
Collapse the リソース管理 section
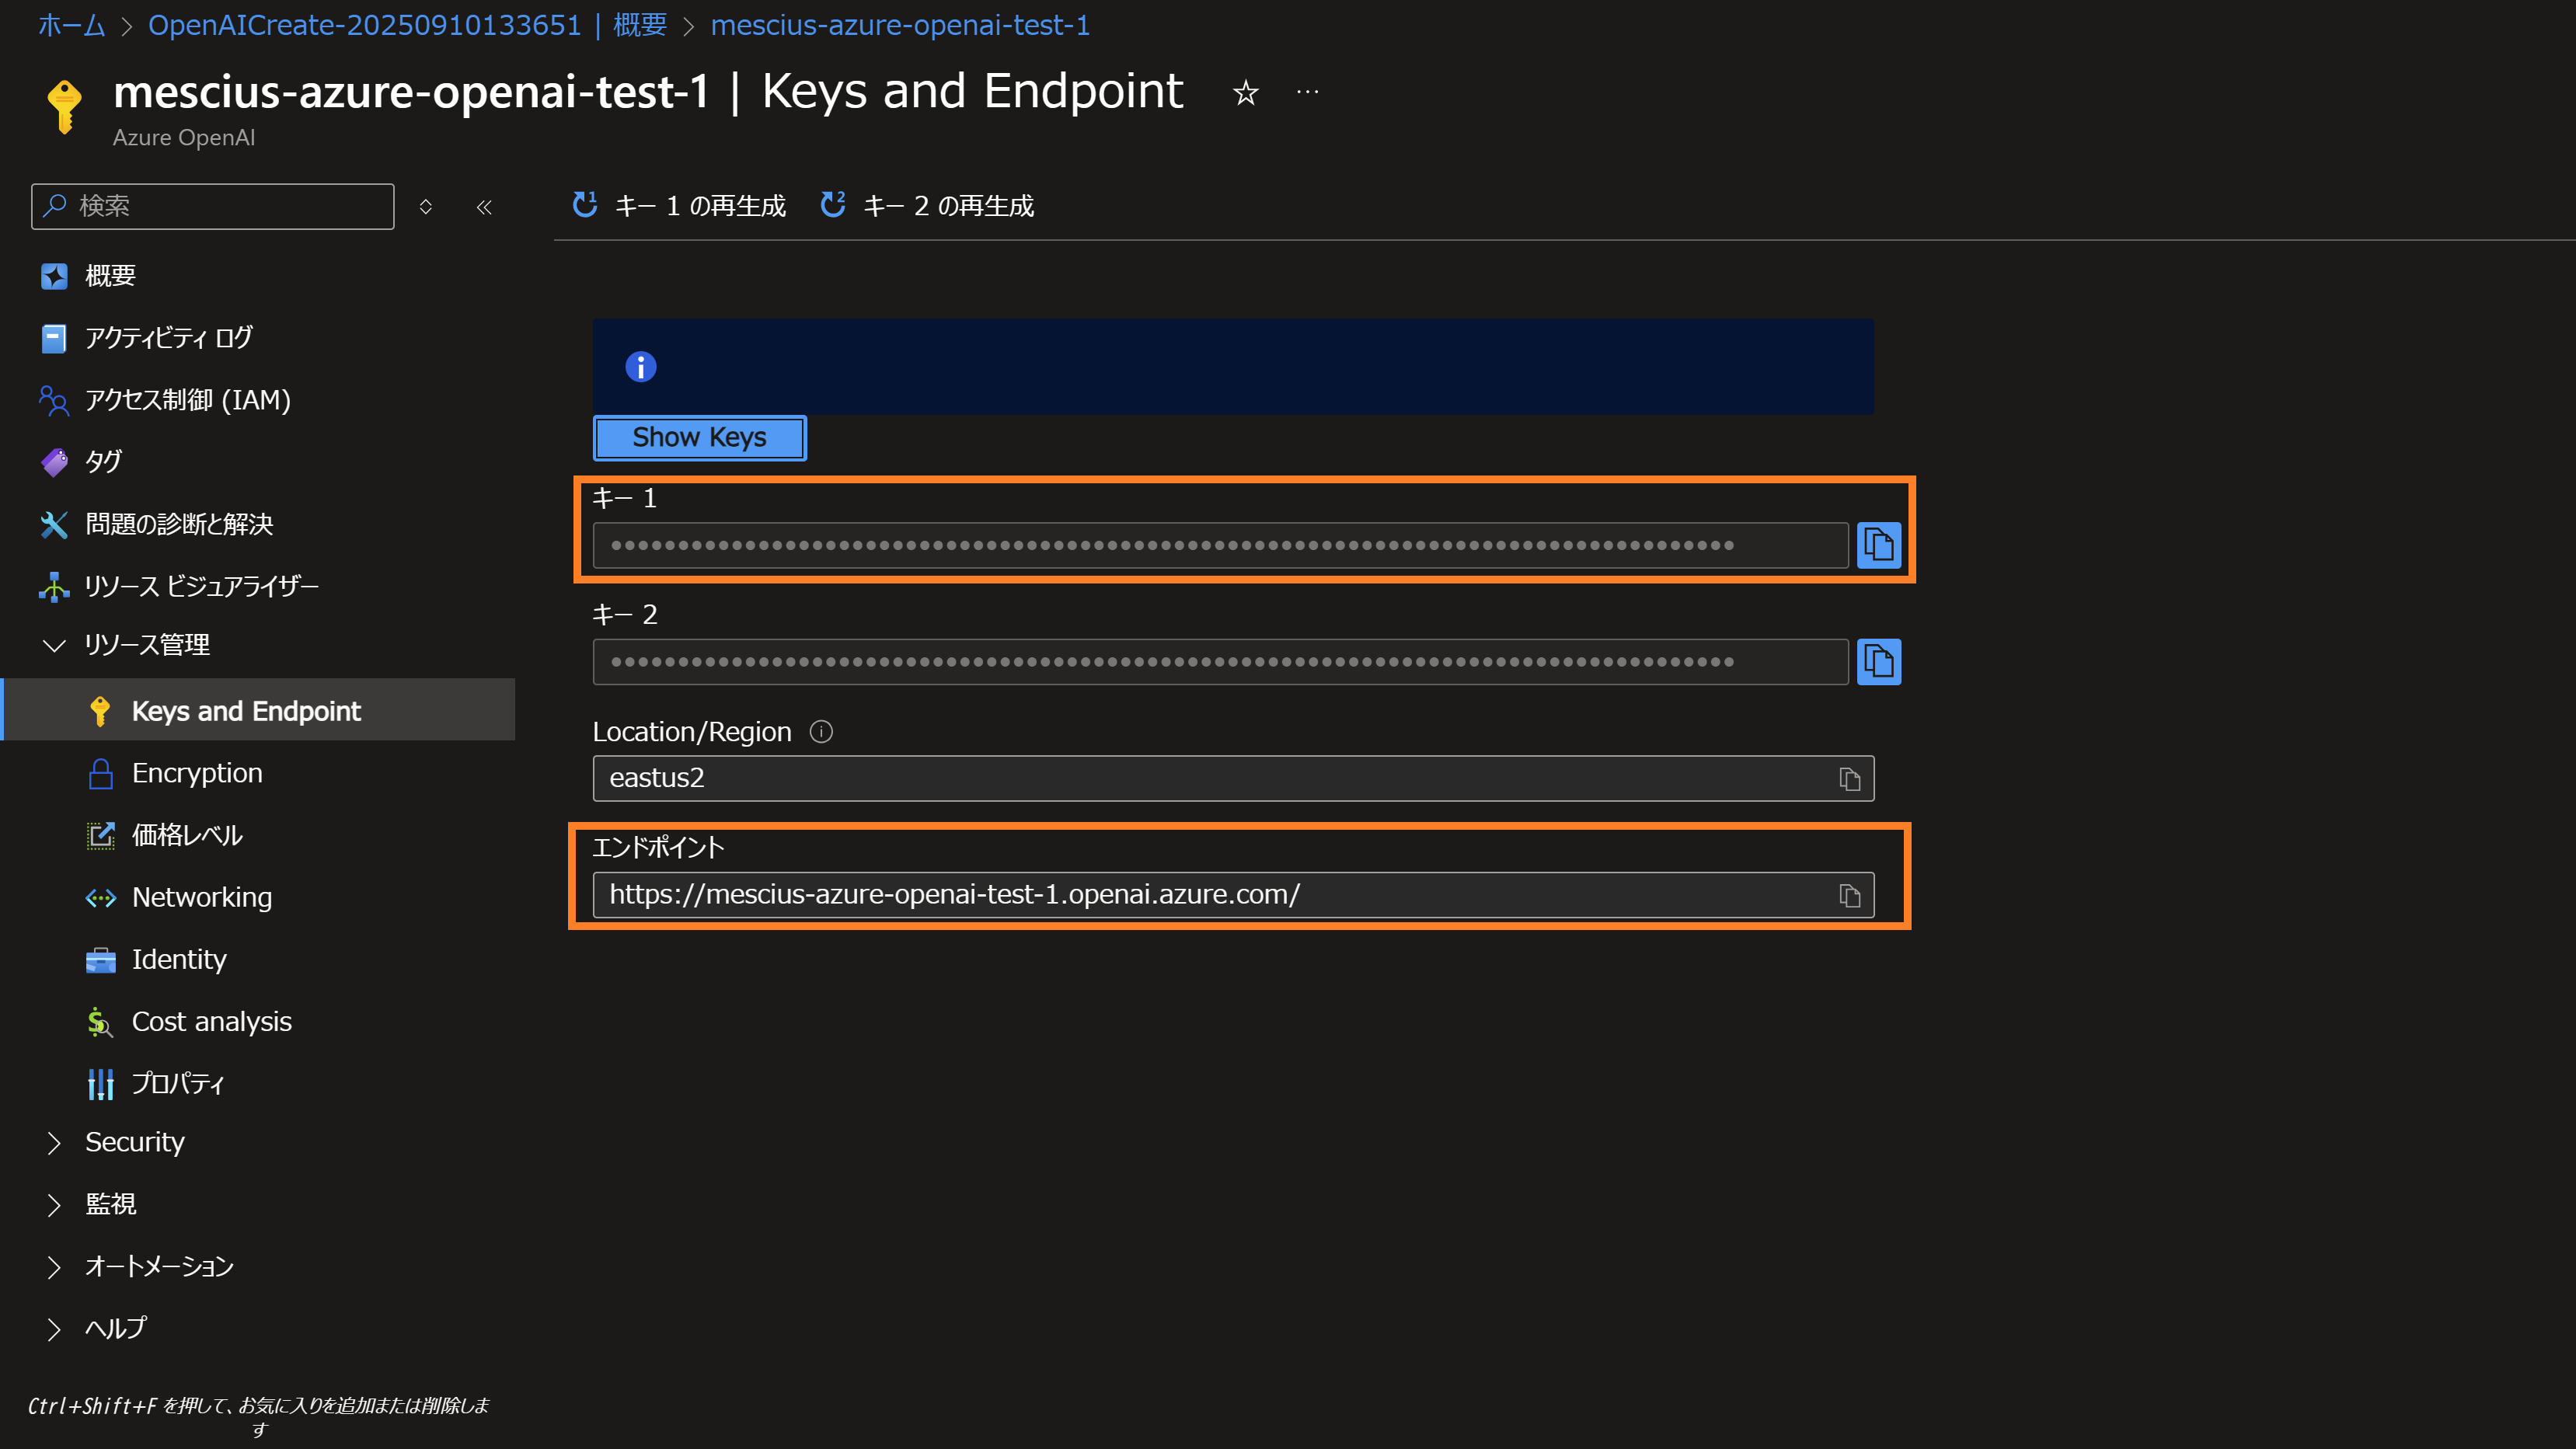(258, 645)
